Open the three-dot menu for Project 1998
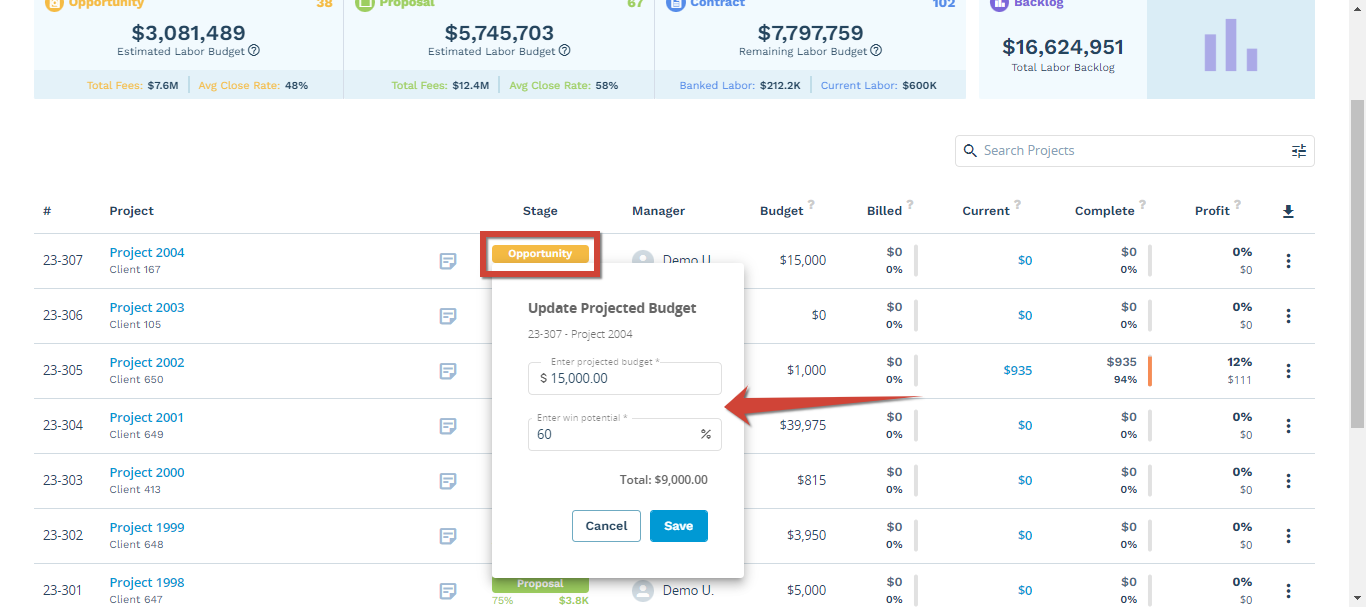This screenshot has width=1366, height=607. click(x=1288, y=590)
